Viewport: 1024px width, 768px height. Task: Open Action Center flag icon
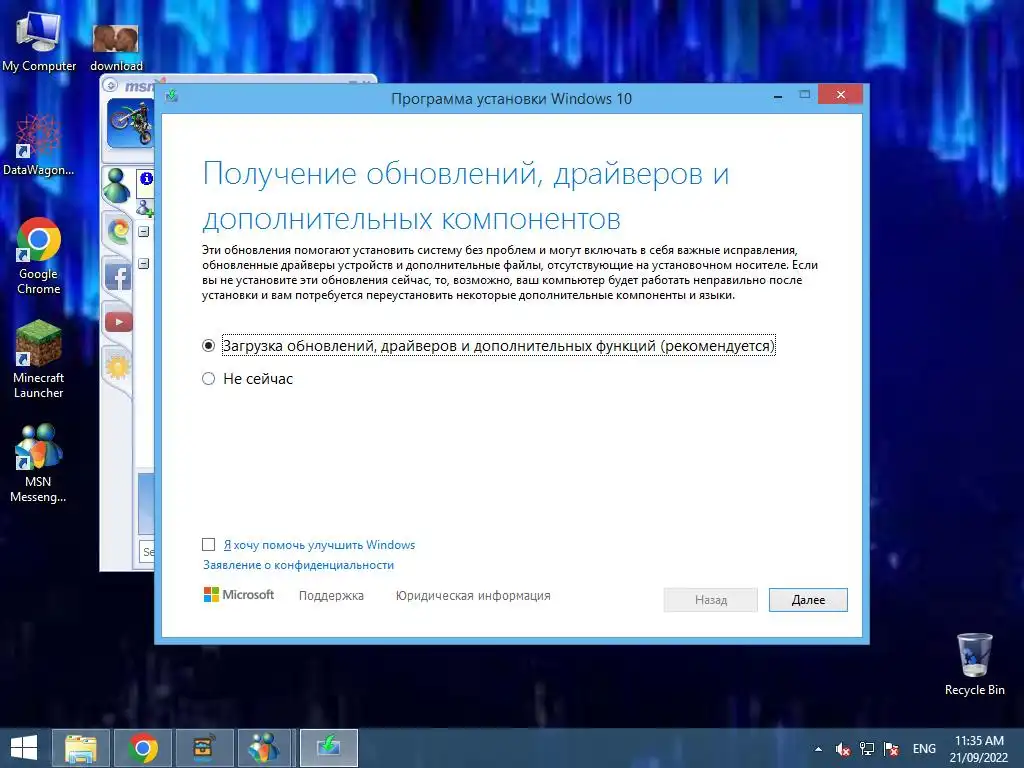(x=891, y=749)
